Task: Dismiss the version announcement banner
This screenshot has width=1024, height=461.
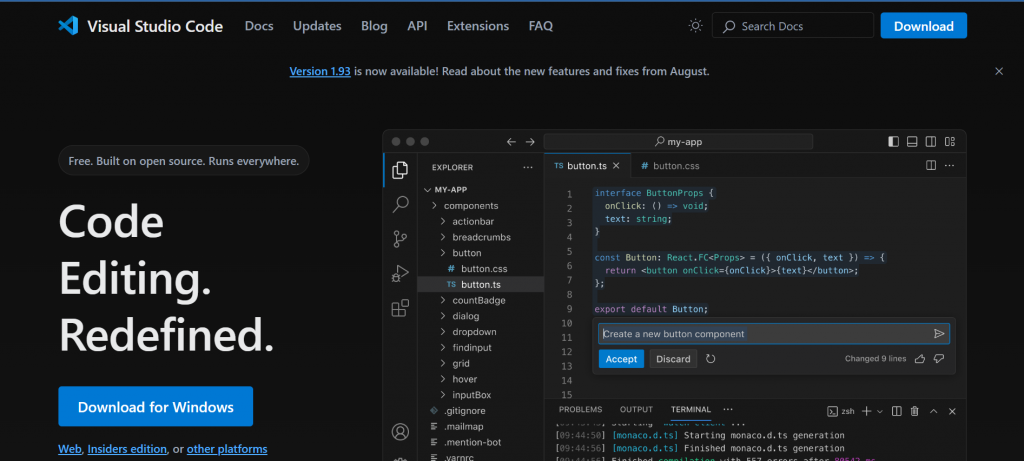Action: coord(999,71)
